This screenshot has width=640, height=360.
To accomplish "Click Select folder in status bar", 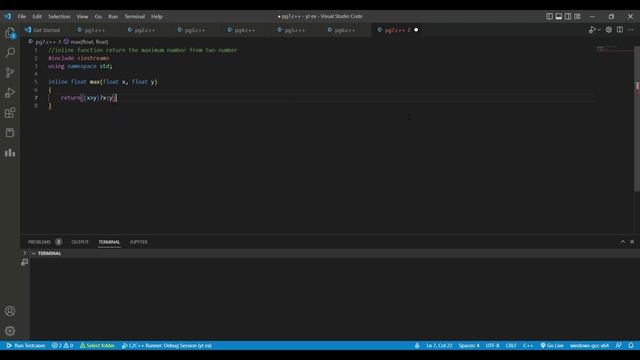I will coord(97,346).
